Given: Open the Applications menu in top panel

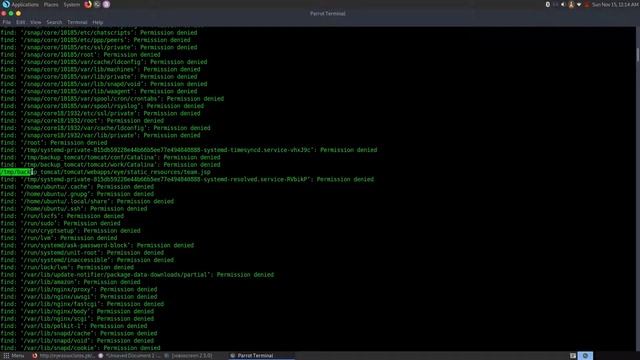Looking at the screenshot, I should (25, 4).
